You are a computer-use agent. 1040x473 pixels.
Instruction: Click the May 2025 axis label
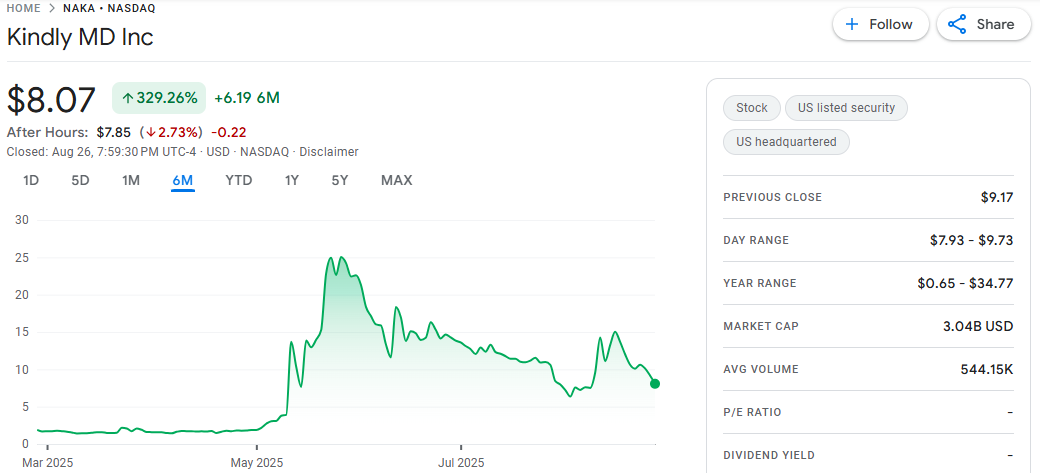point(257,462)
